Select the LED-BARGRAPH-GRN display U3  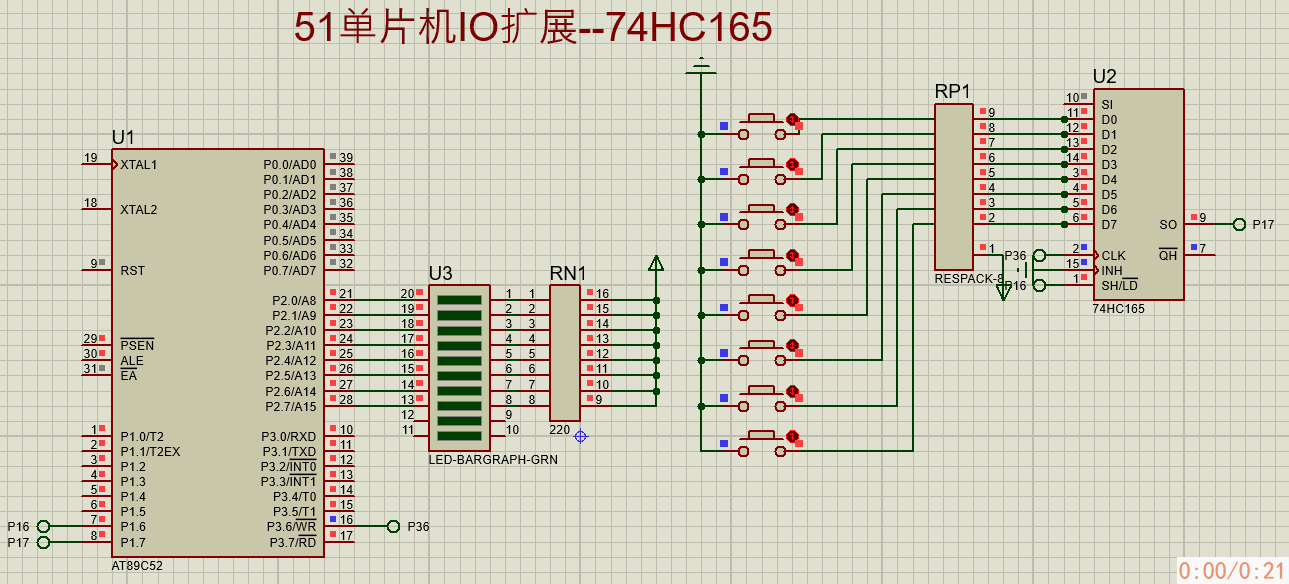(x=459, y=365)
